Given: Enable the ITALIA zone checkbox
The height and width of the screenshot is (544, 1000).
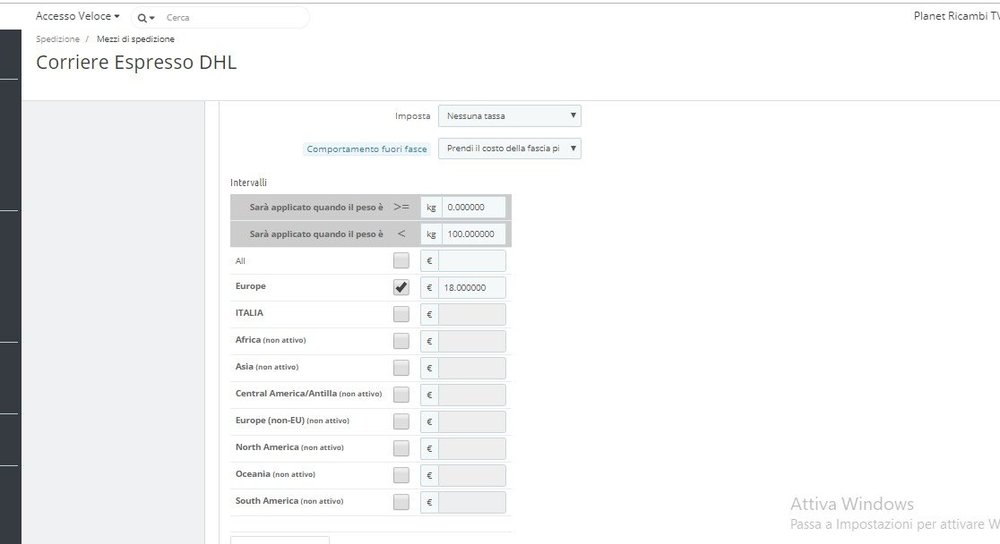Looking at the screenshot, I should 401,314.
